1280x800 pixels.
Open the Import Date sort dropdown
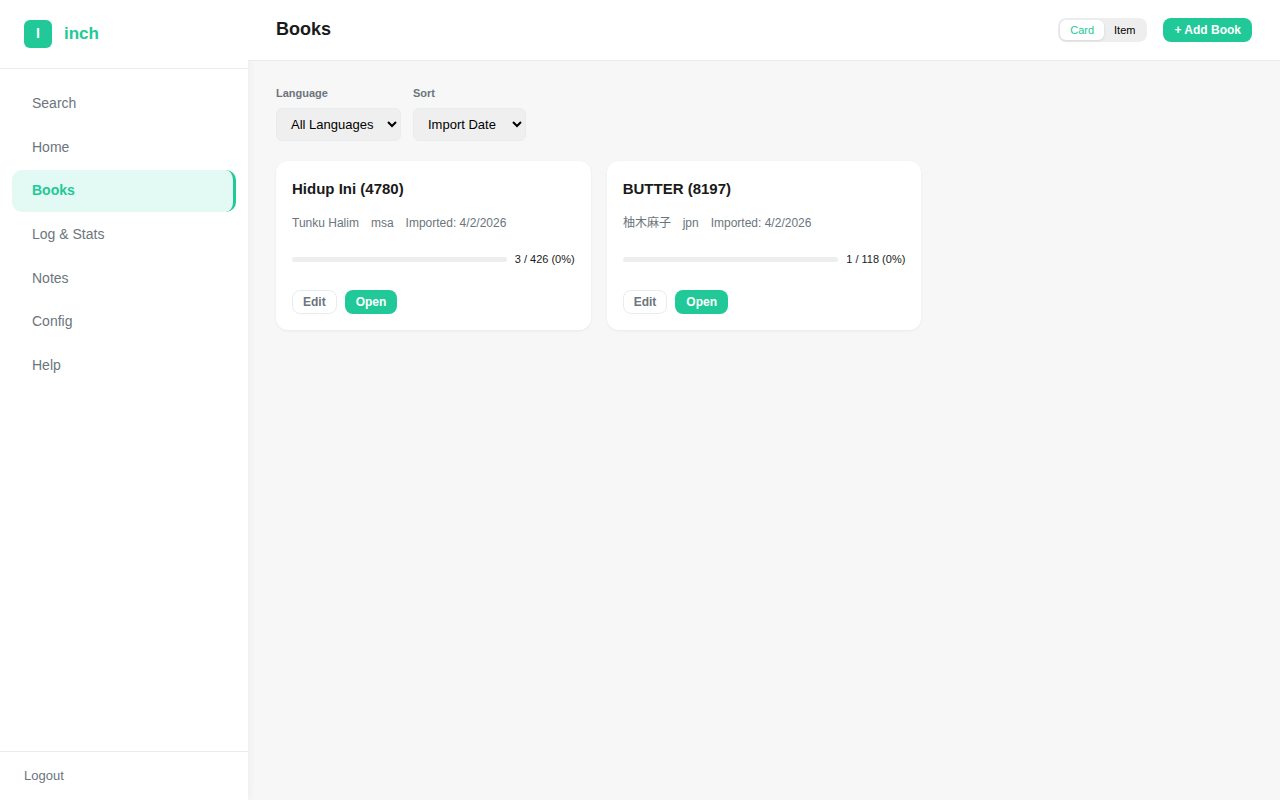(469, 125)
